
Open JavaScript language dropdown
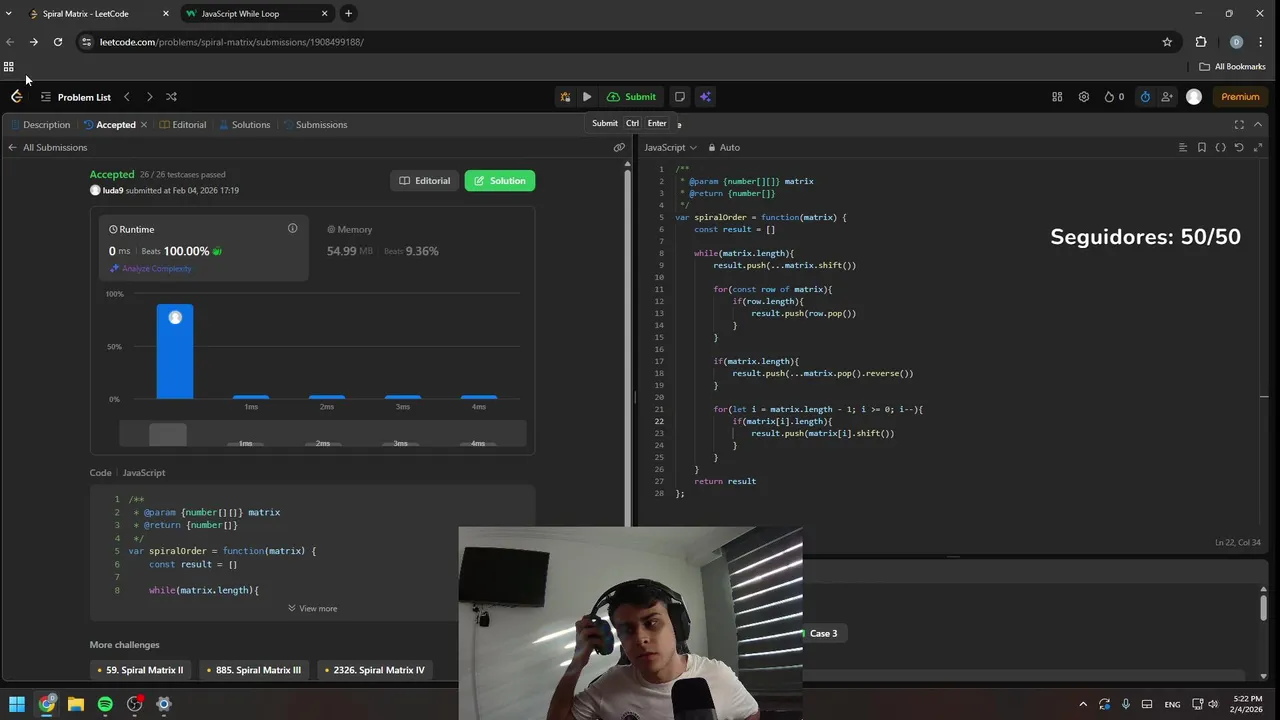tap(670, 147)
